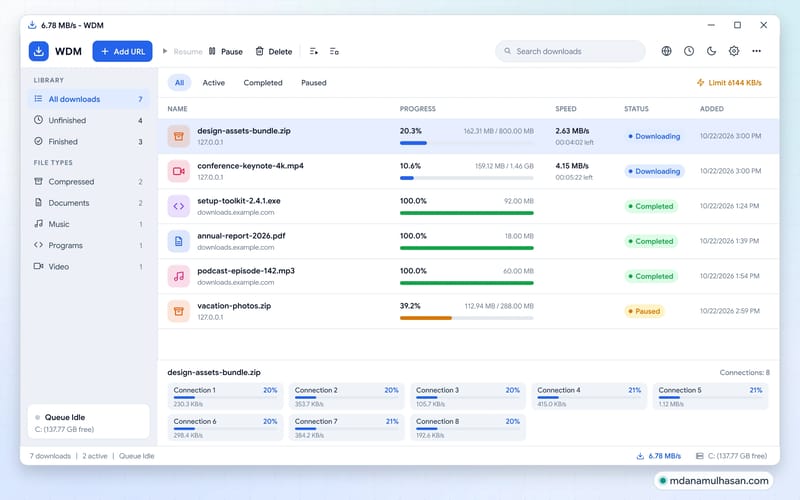Click the Connections: 8 label

click(744, 372)
